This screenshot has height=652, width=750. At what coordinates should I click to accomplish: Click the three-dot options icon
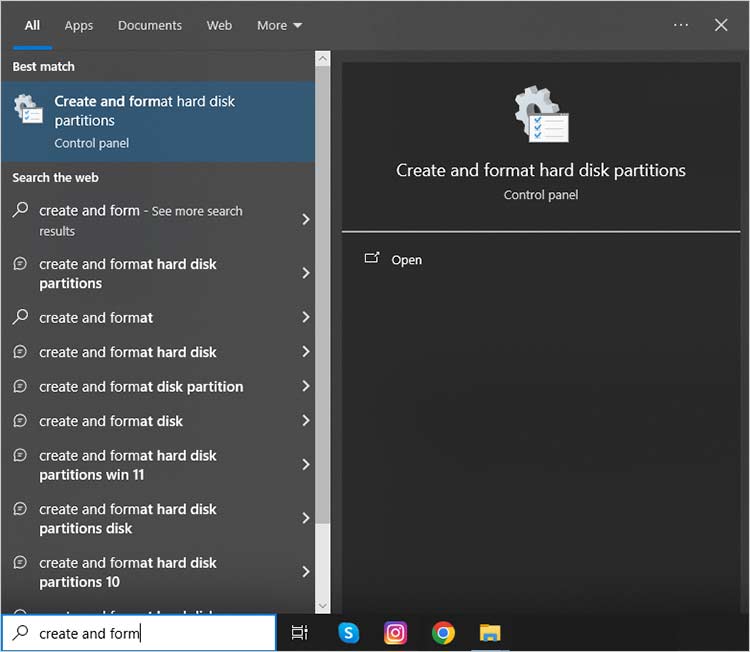point(681,25)
